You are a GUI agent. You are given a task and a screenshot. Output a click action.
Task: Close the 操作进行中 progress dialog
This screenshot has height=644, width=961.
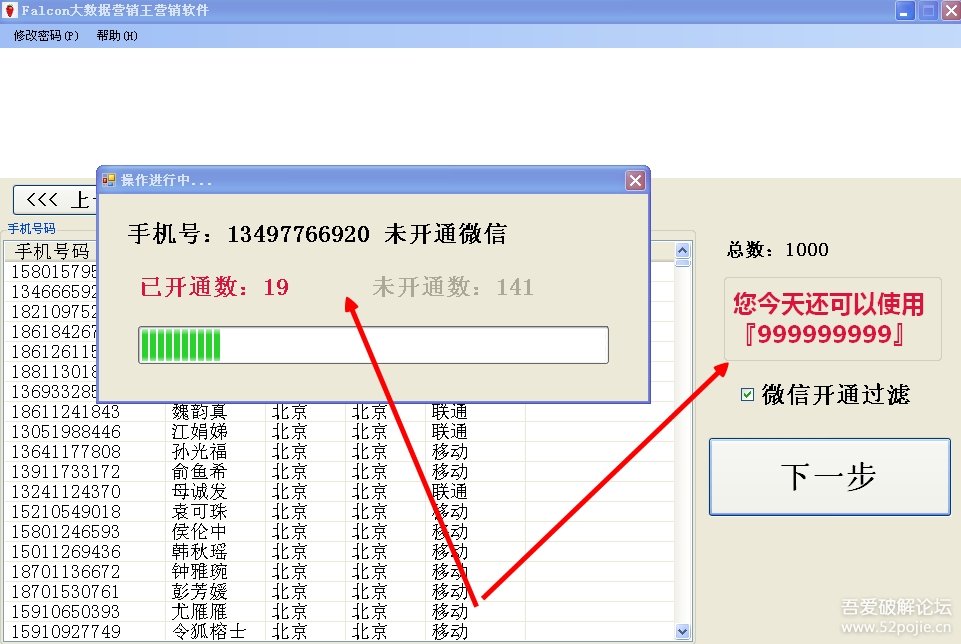[635, 180]
